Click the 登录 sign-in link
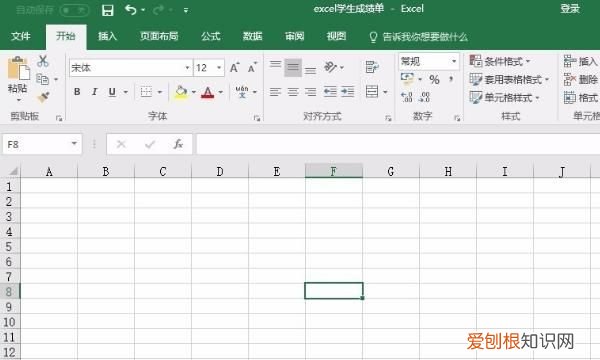 click(x=570, y=9)
